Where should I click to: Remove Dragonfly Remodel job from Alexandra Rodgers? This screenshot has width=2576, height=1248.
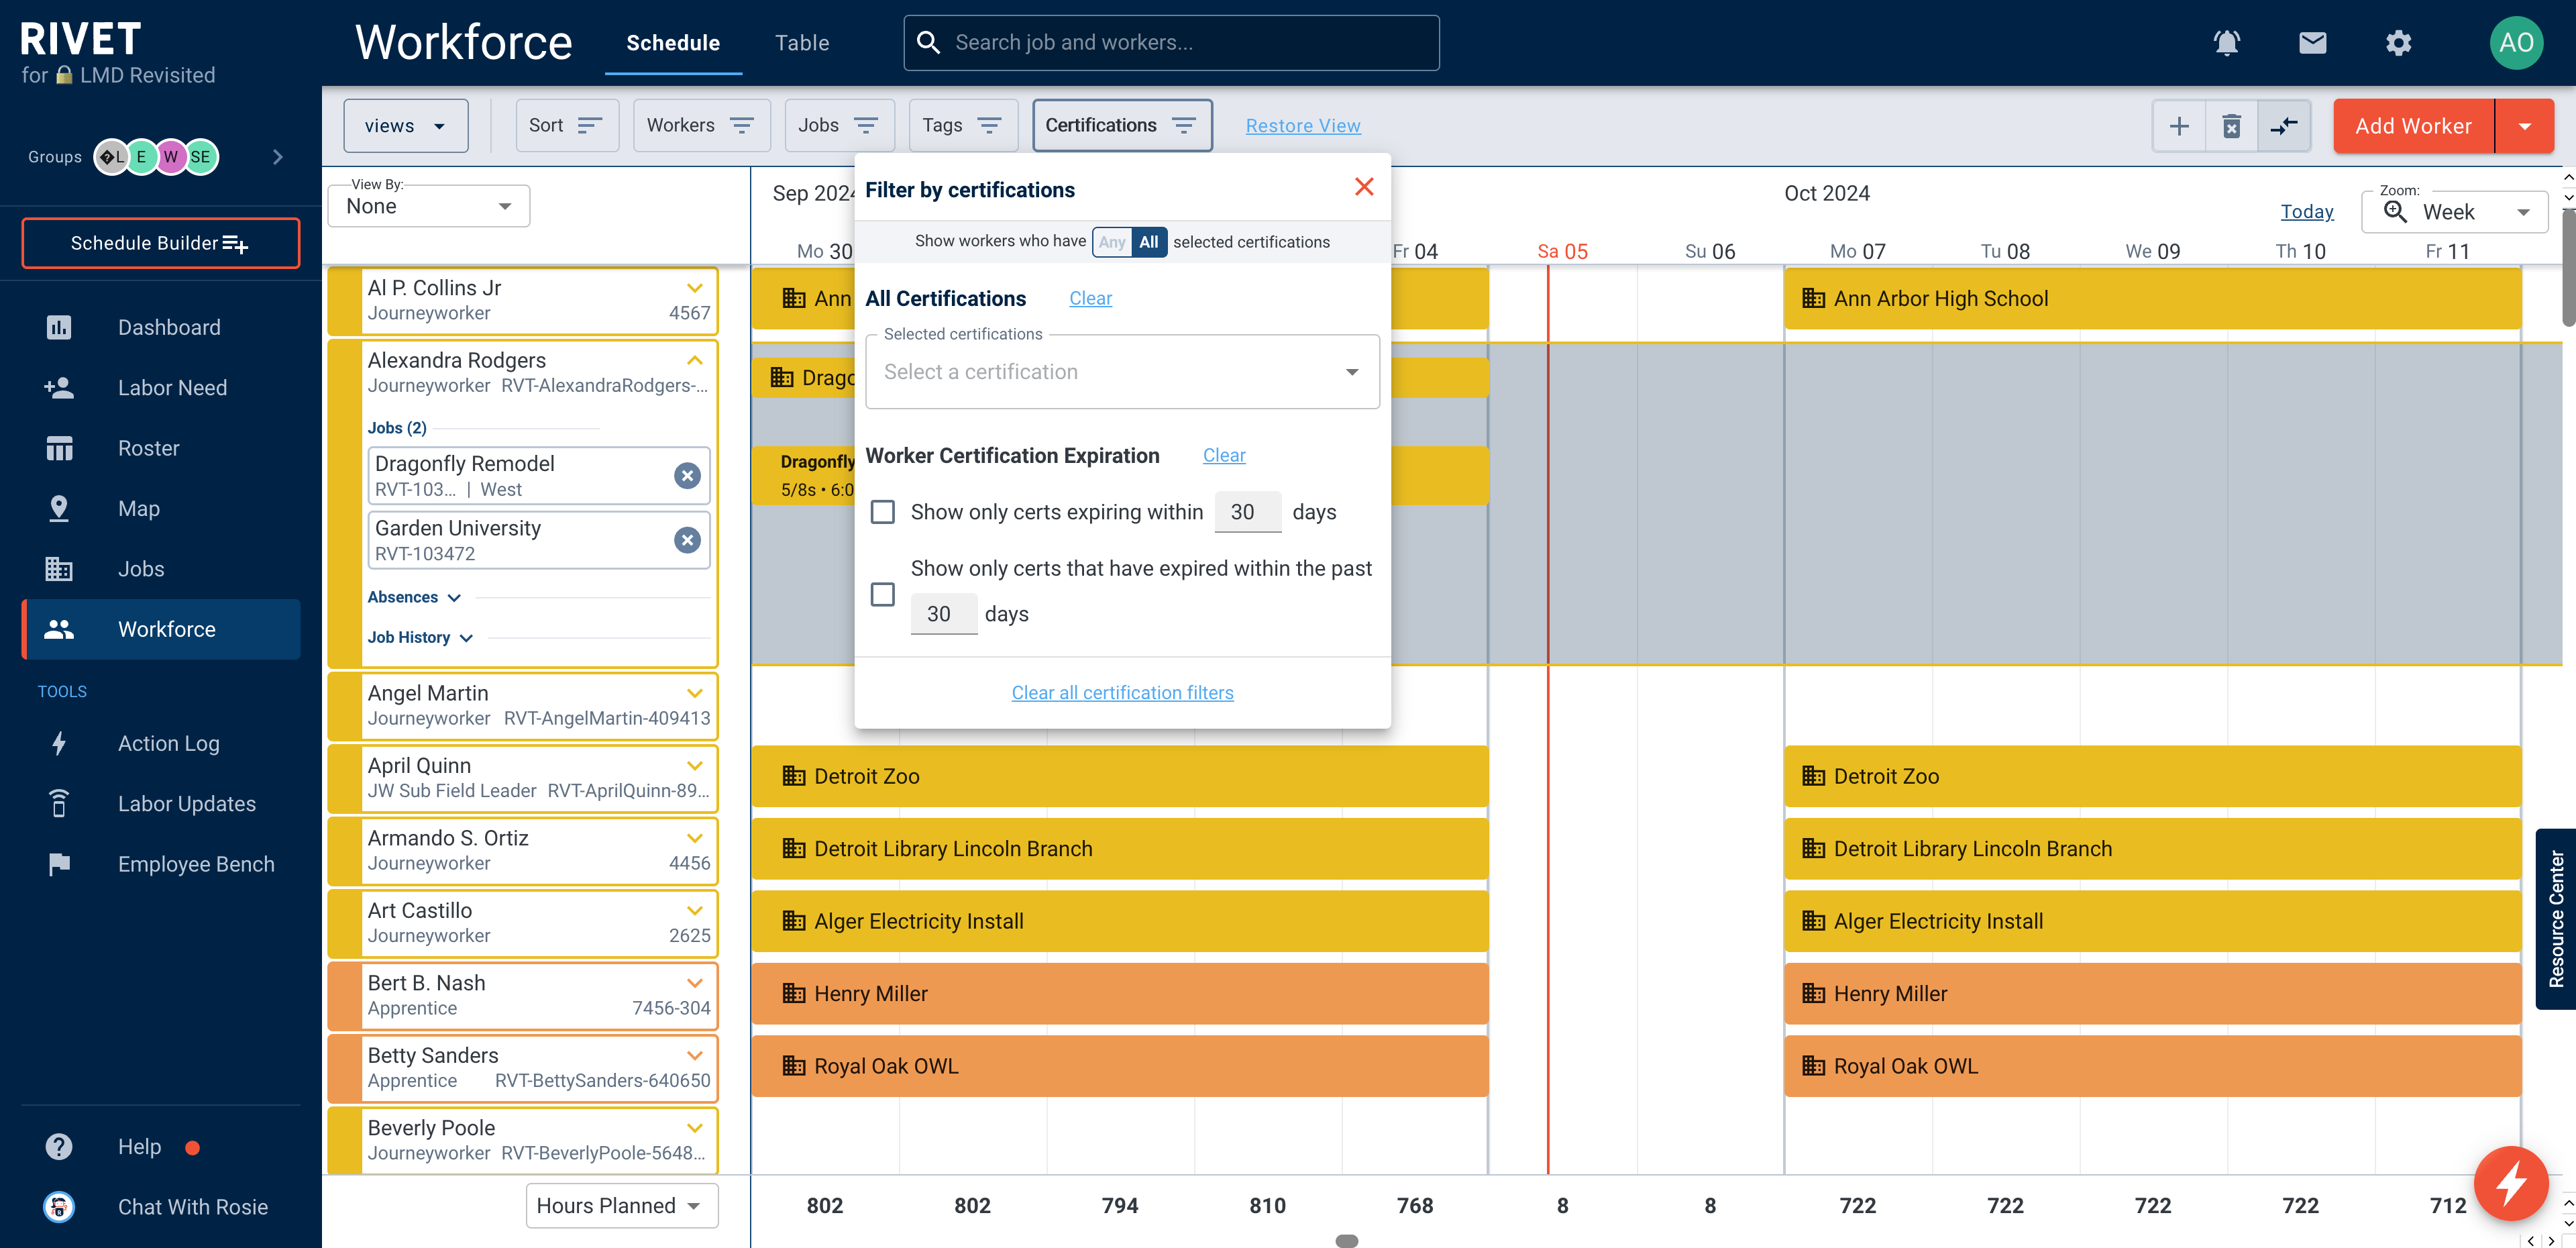pos(687,476)
